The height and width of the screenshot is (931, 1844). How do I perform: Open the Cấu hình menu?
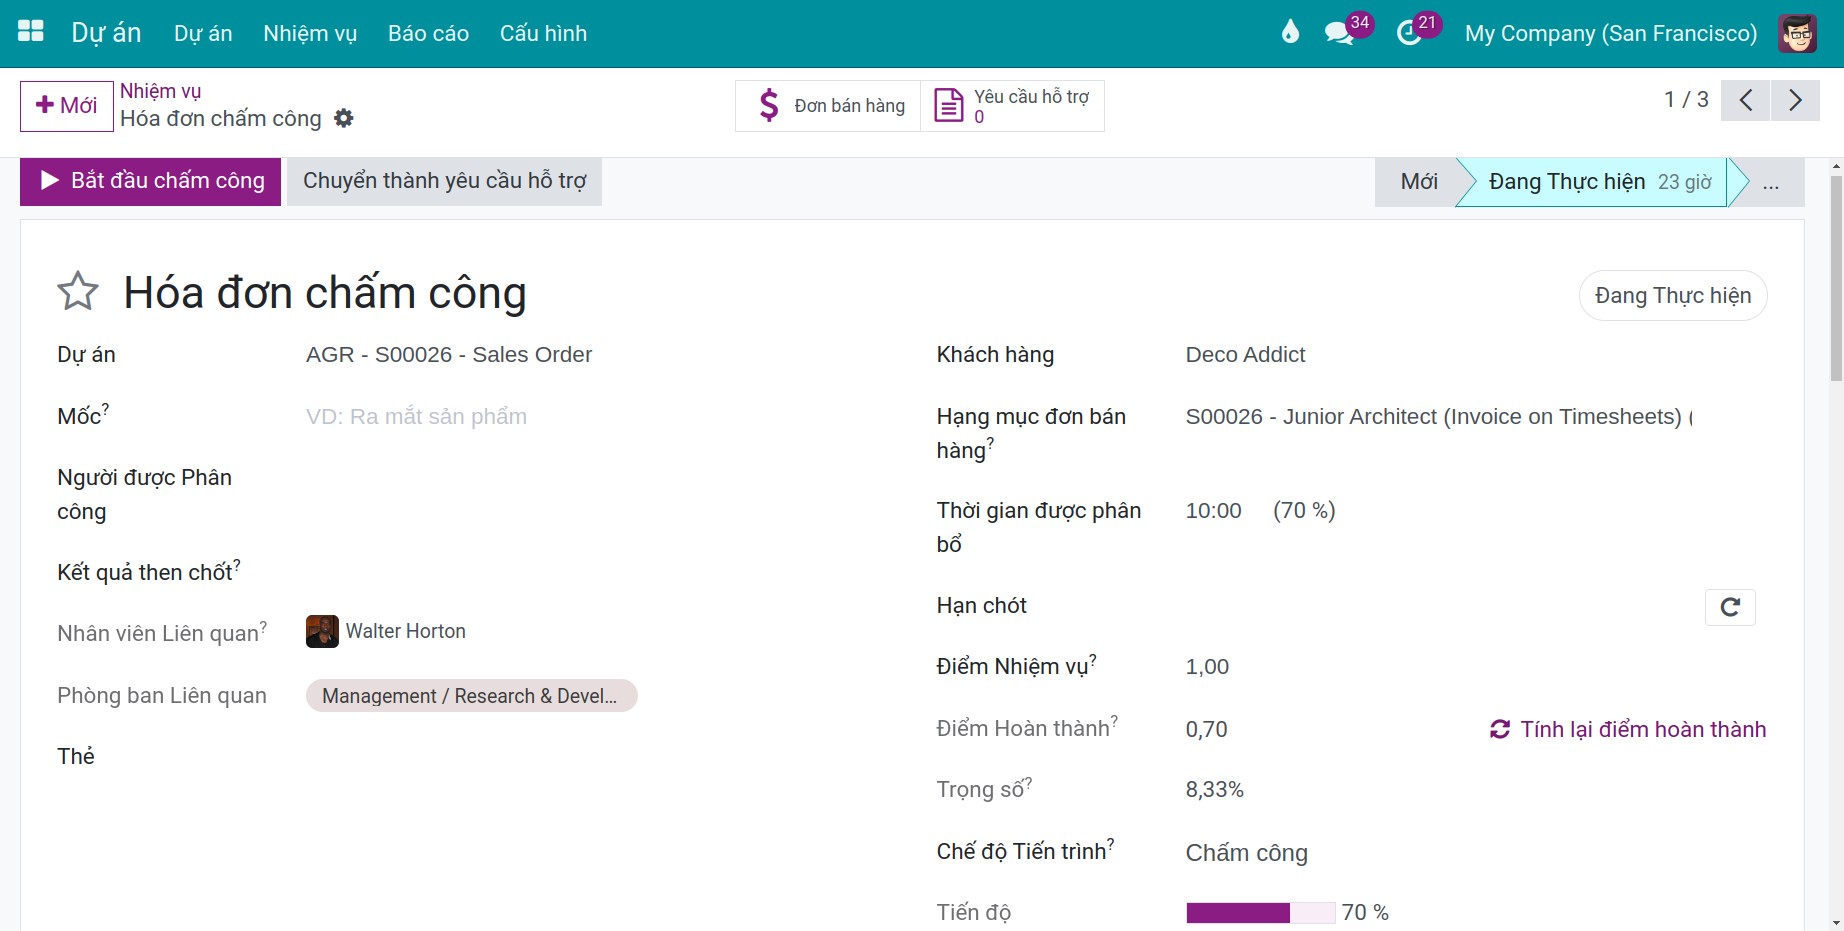tap(543, 33)
